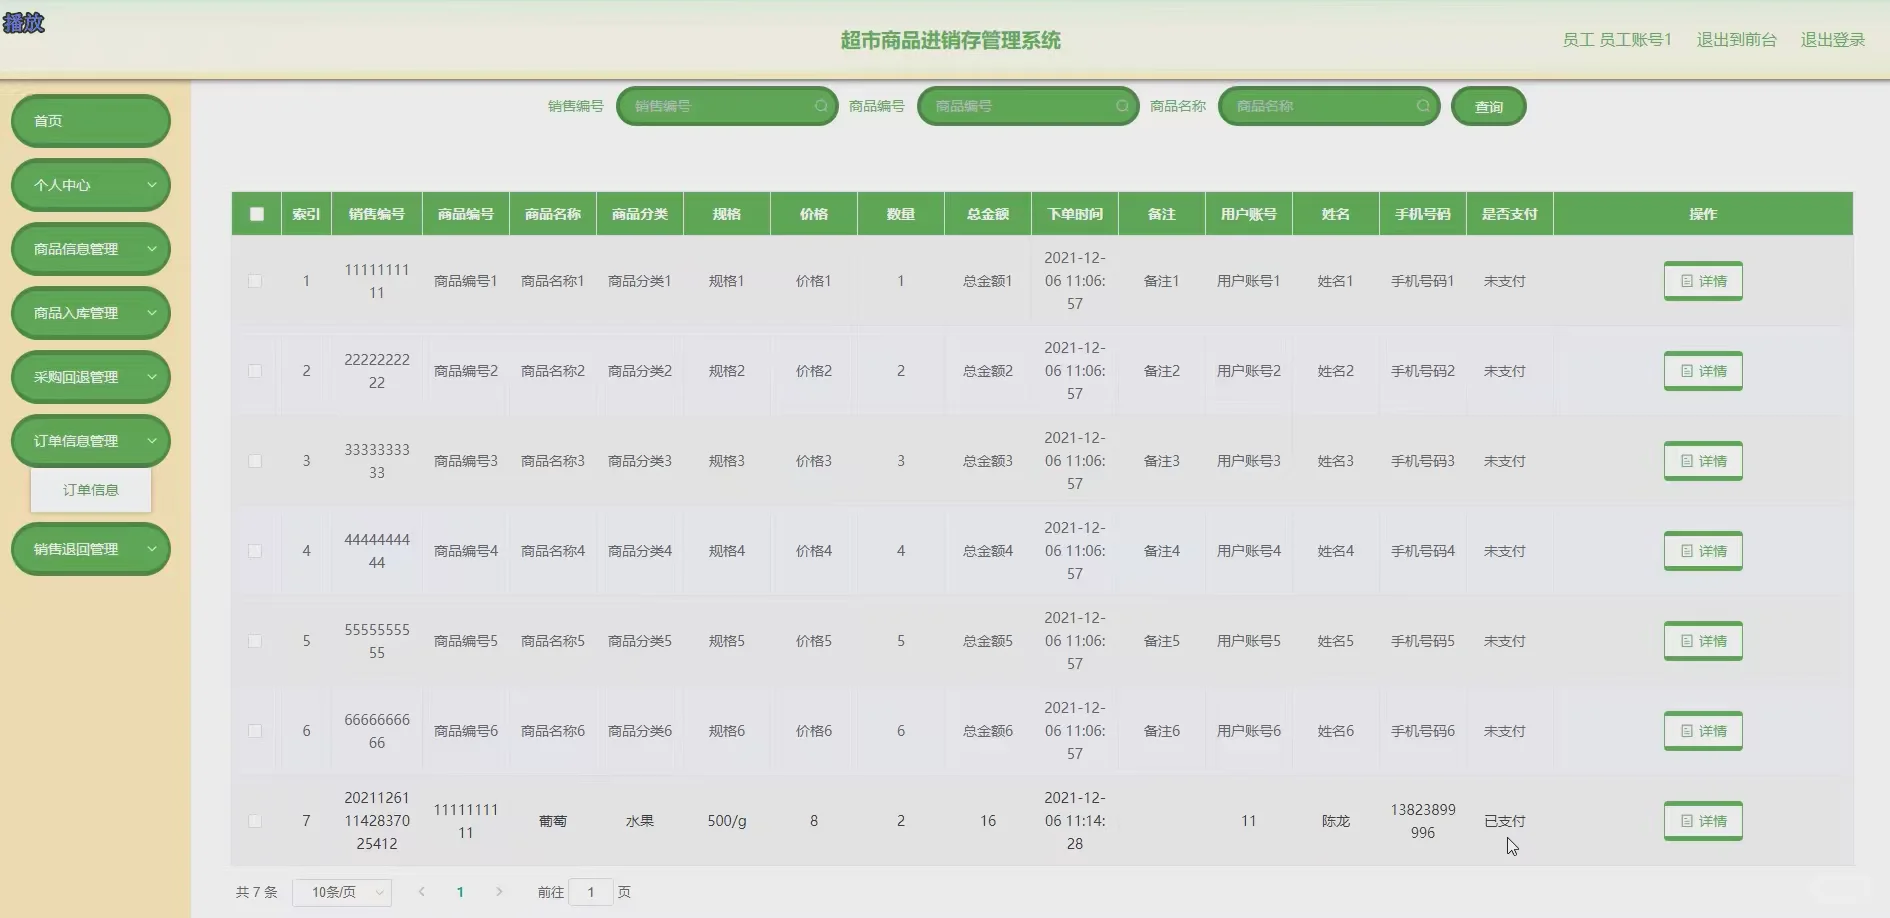The image size is (1890, 918).
Task: Click 备注6 cell
Action: click(x=1162, y=731)
